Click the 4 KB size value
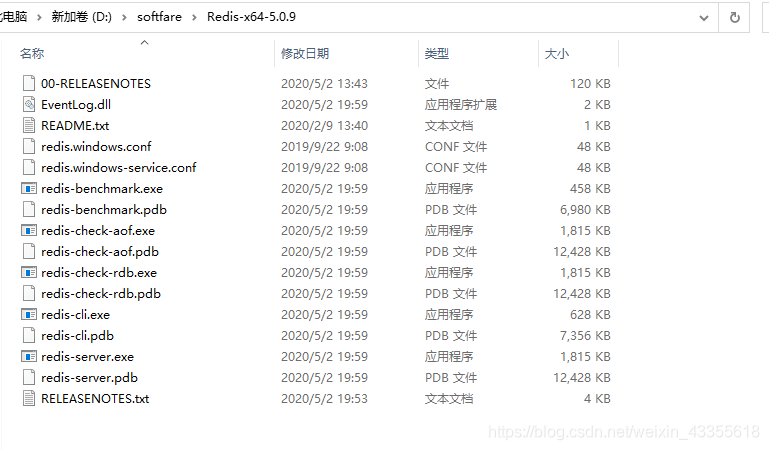The height and width of the screenshot is (450, 769). pyautogui.click(x=597, y=399)
